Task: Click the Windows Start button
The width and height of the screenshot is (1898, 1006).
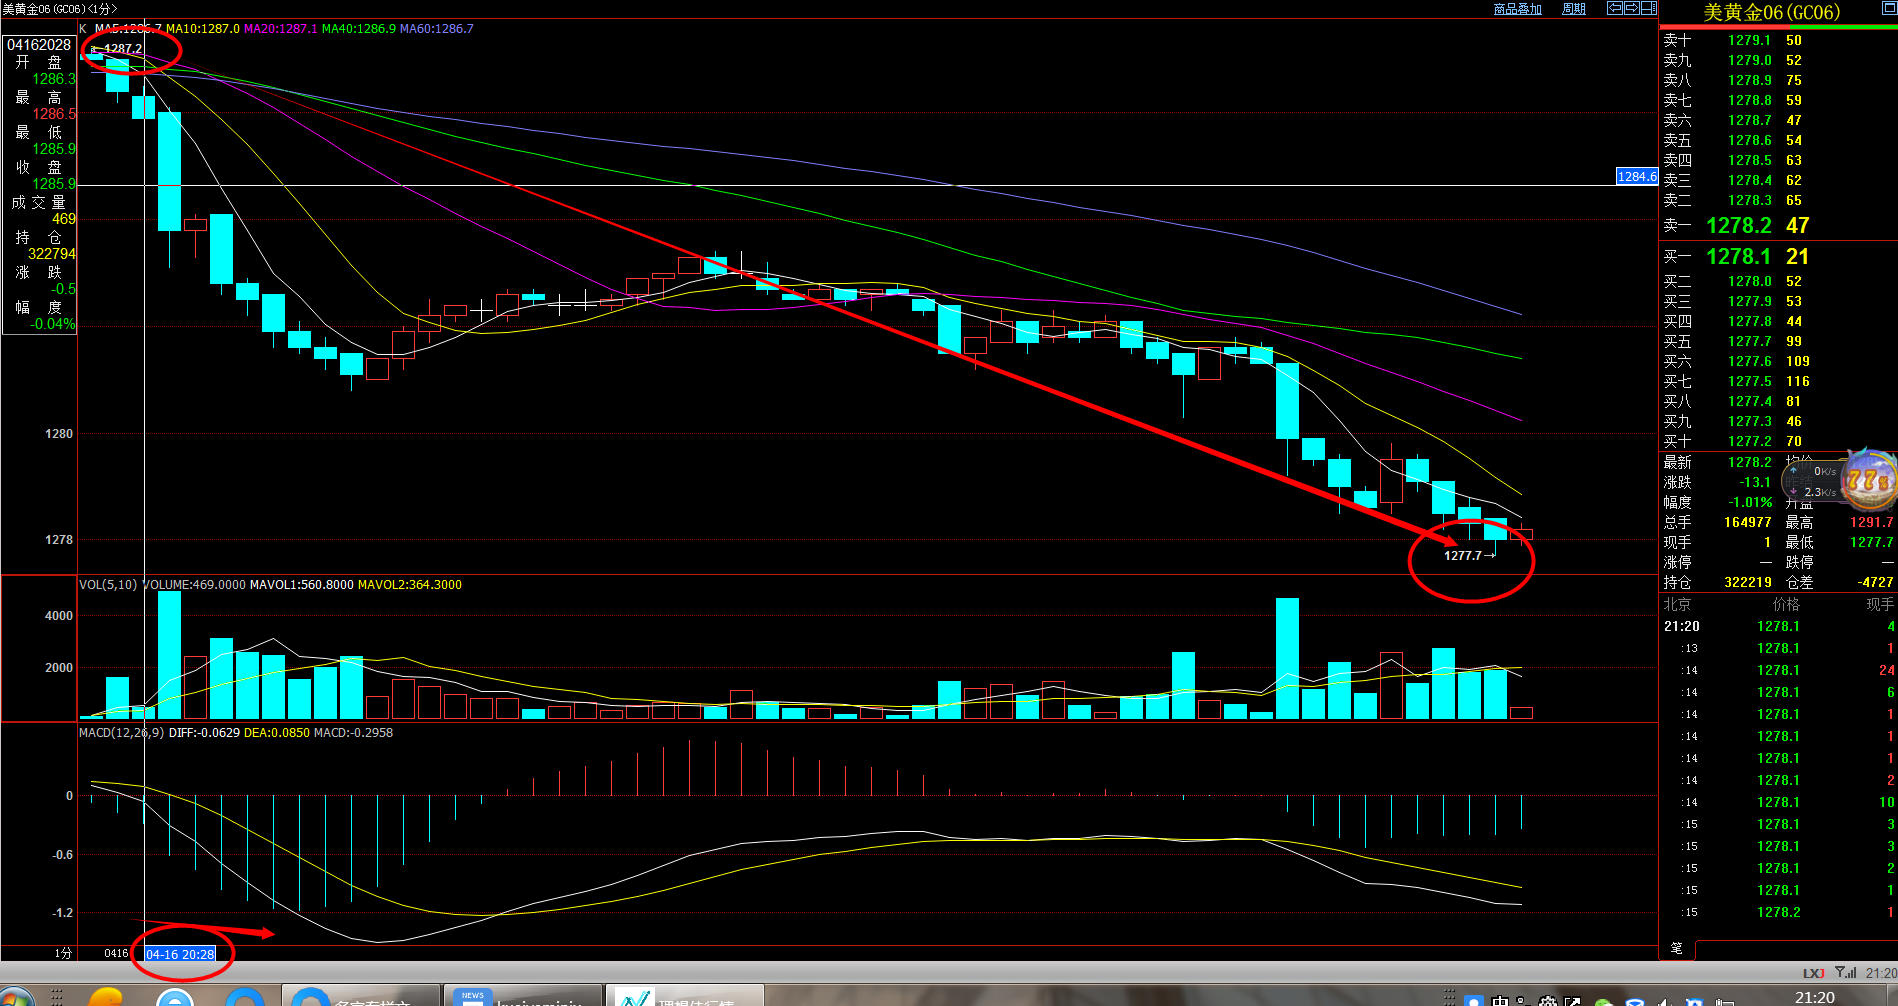Action: (x=15, y=997)
